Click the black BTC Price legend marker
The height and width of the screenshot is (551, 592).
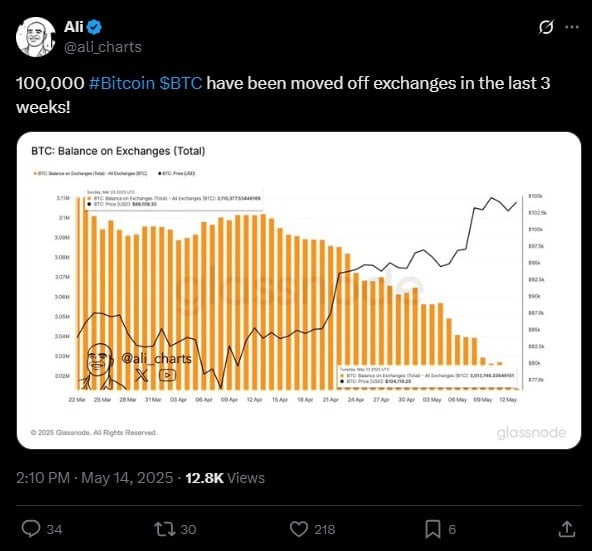160,173
